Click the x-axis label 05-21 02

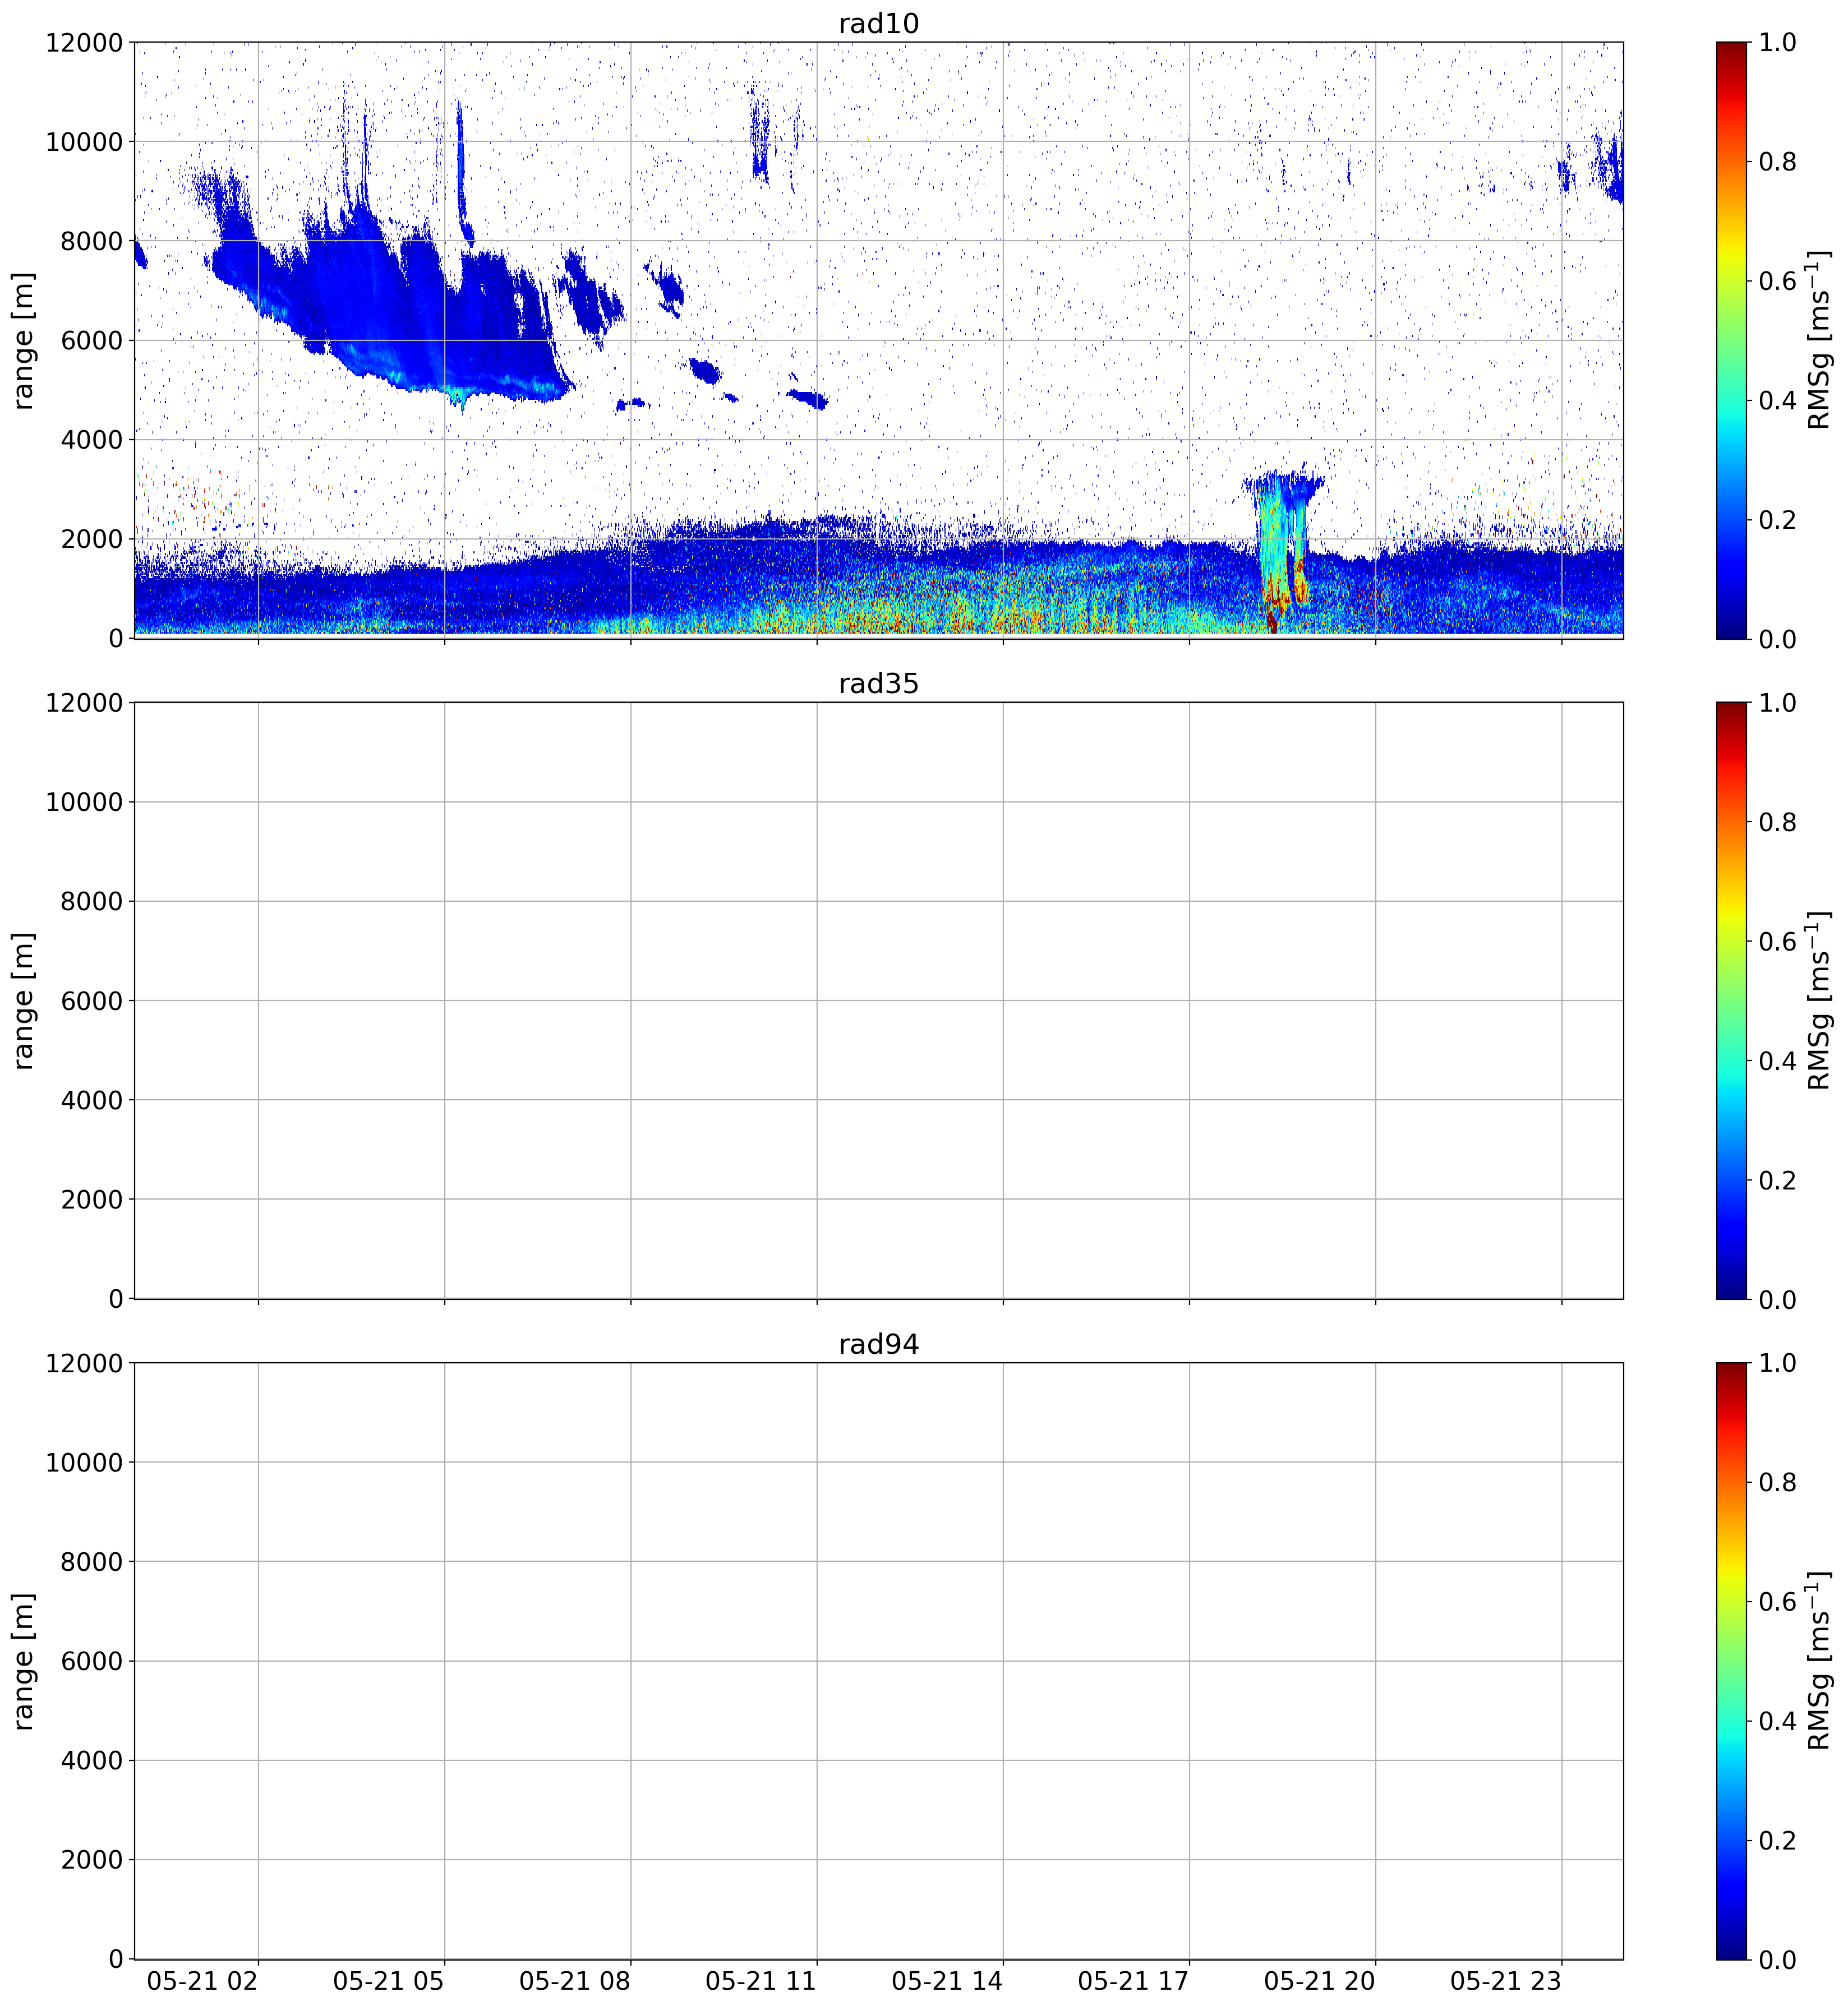coord(202,1981)
